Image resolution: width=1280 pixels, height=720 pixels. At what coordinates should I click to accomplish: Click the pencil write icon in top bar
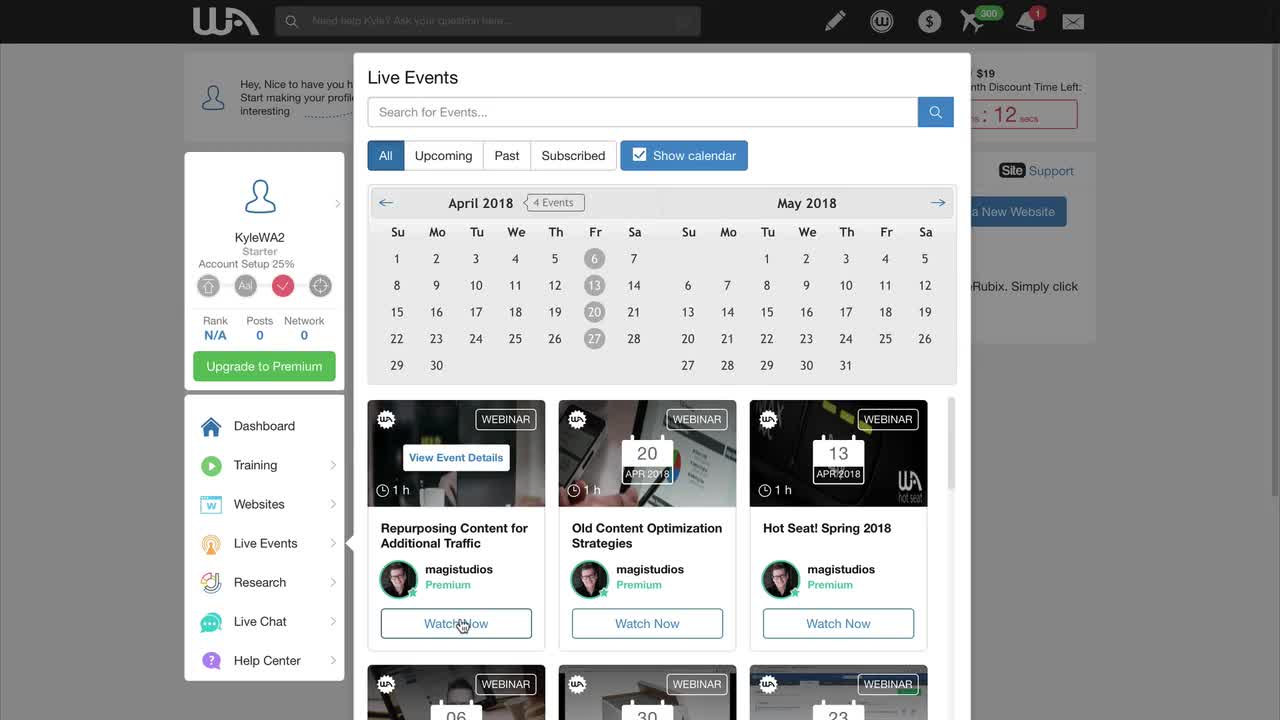(835, 21)
